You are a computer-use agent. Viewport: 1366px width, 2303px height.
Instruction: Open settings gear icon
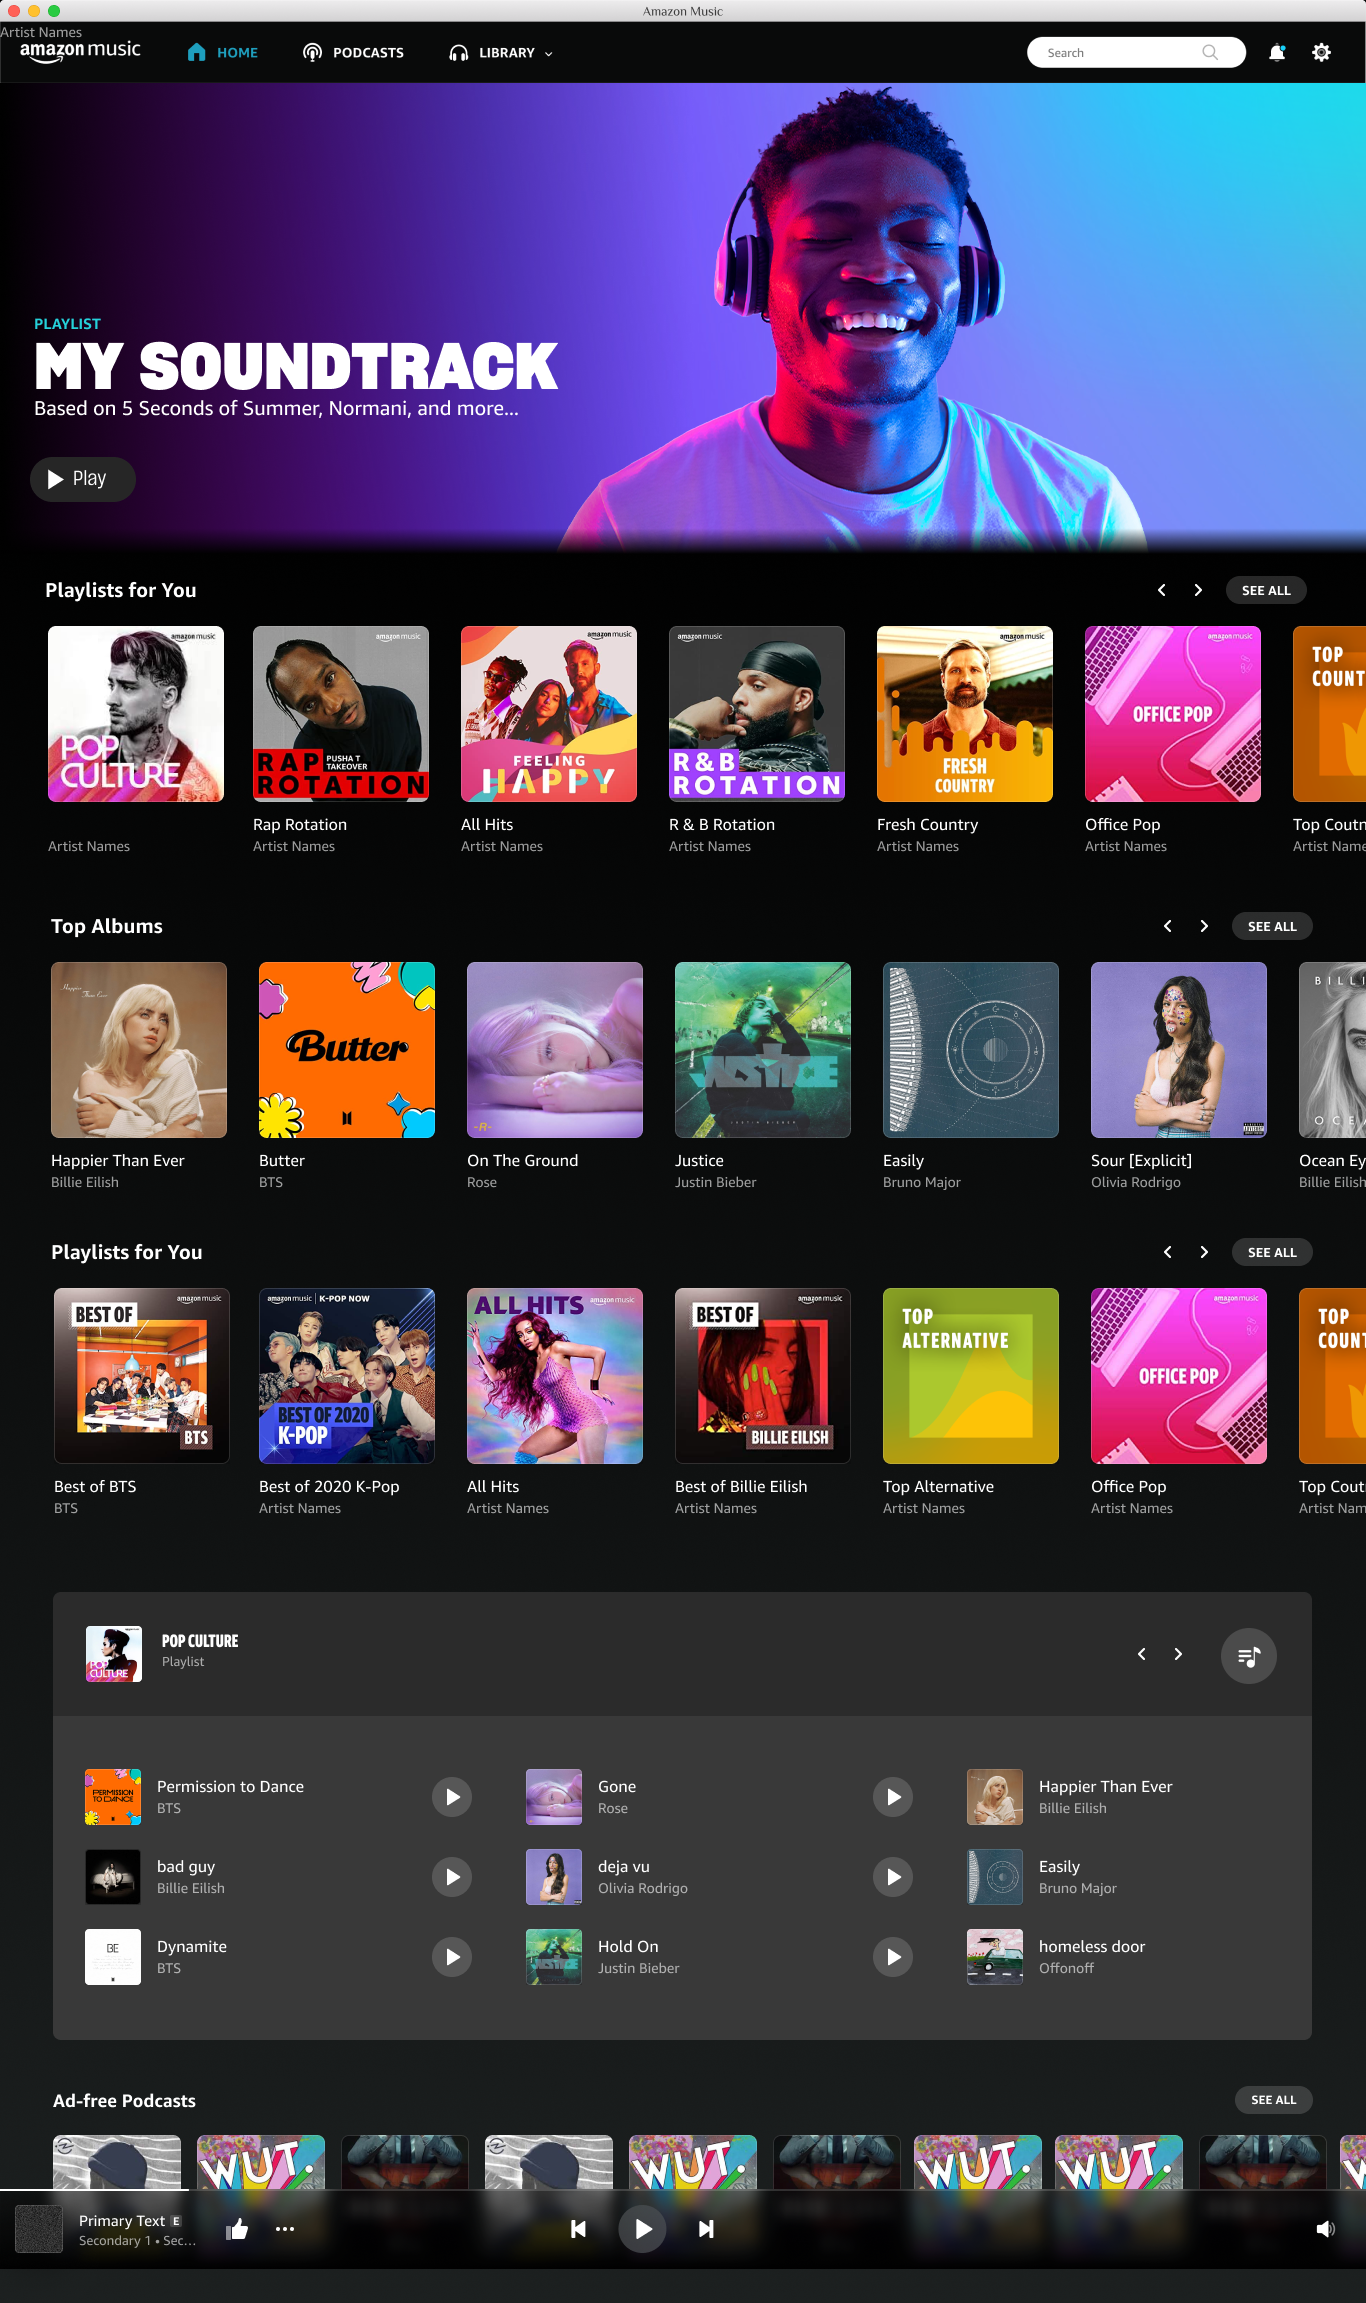1321,53
